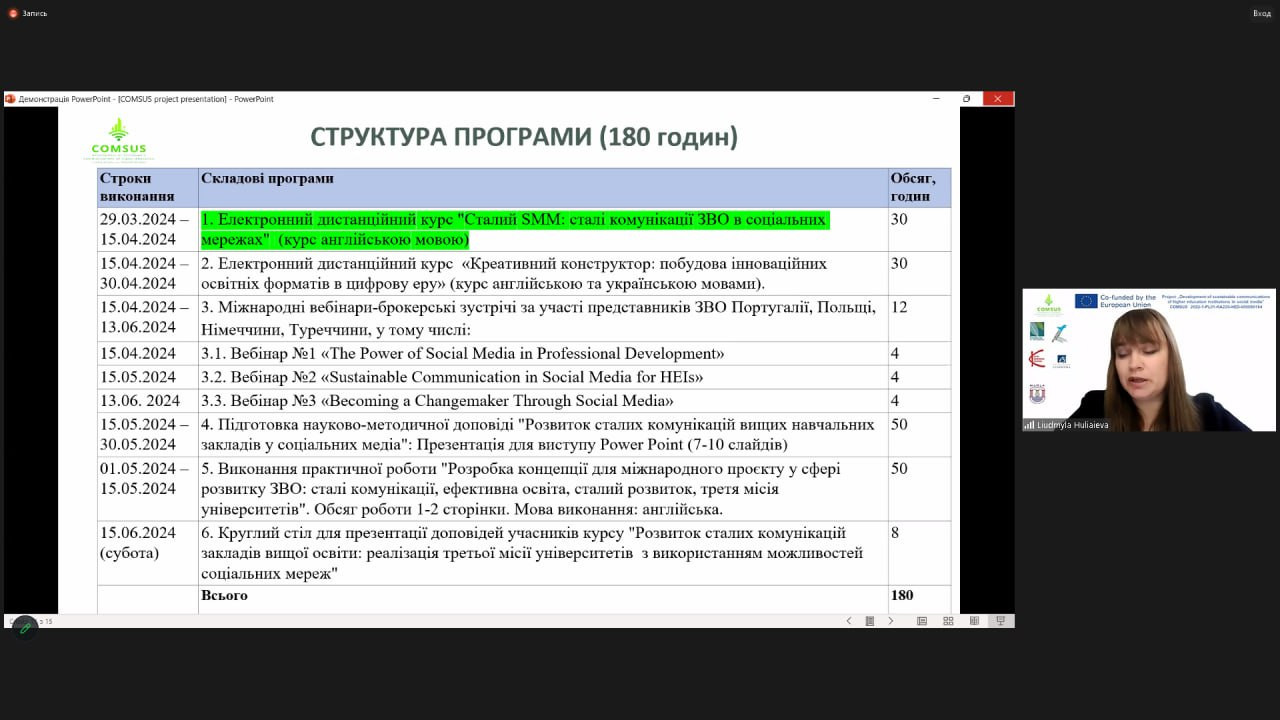Image resolution: width=1280 pixels, height=720 pixels.
Task: Click the next slide arrow in the PowerPoint status bar
Action: point(891,621)
